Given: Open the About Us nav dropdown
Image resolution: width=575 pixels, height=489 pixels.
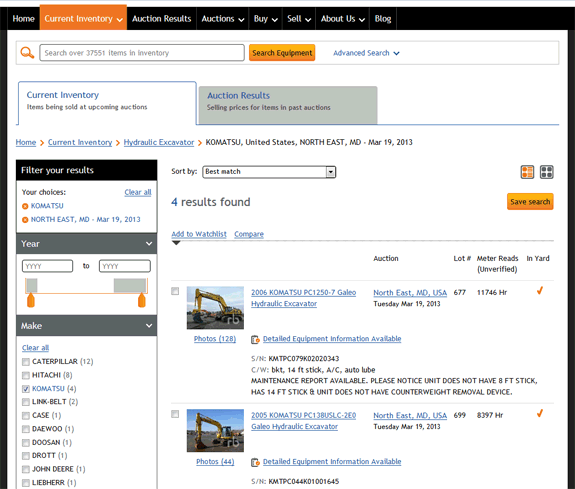Looking at the screenshot, I should coord(343,19).
